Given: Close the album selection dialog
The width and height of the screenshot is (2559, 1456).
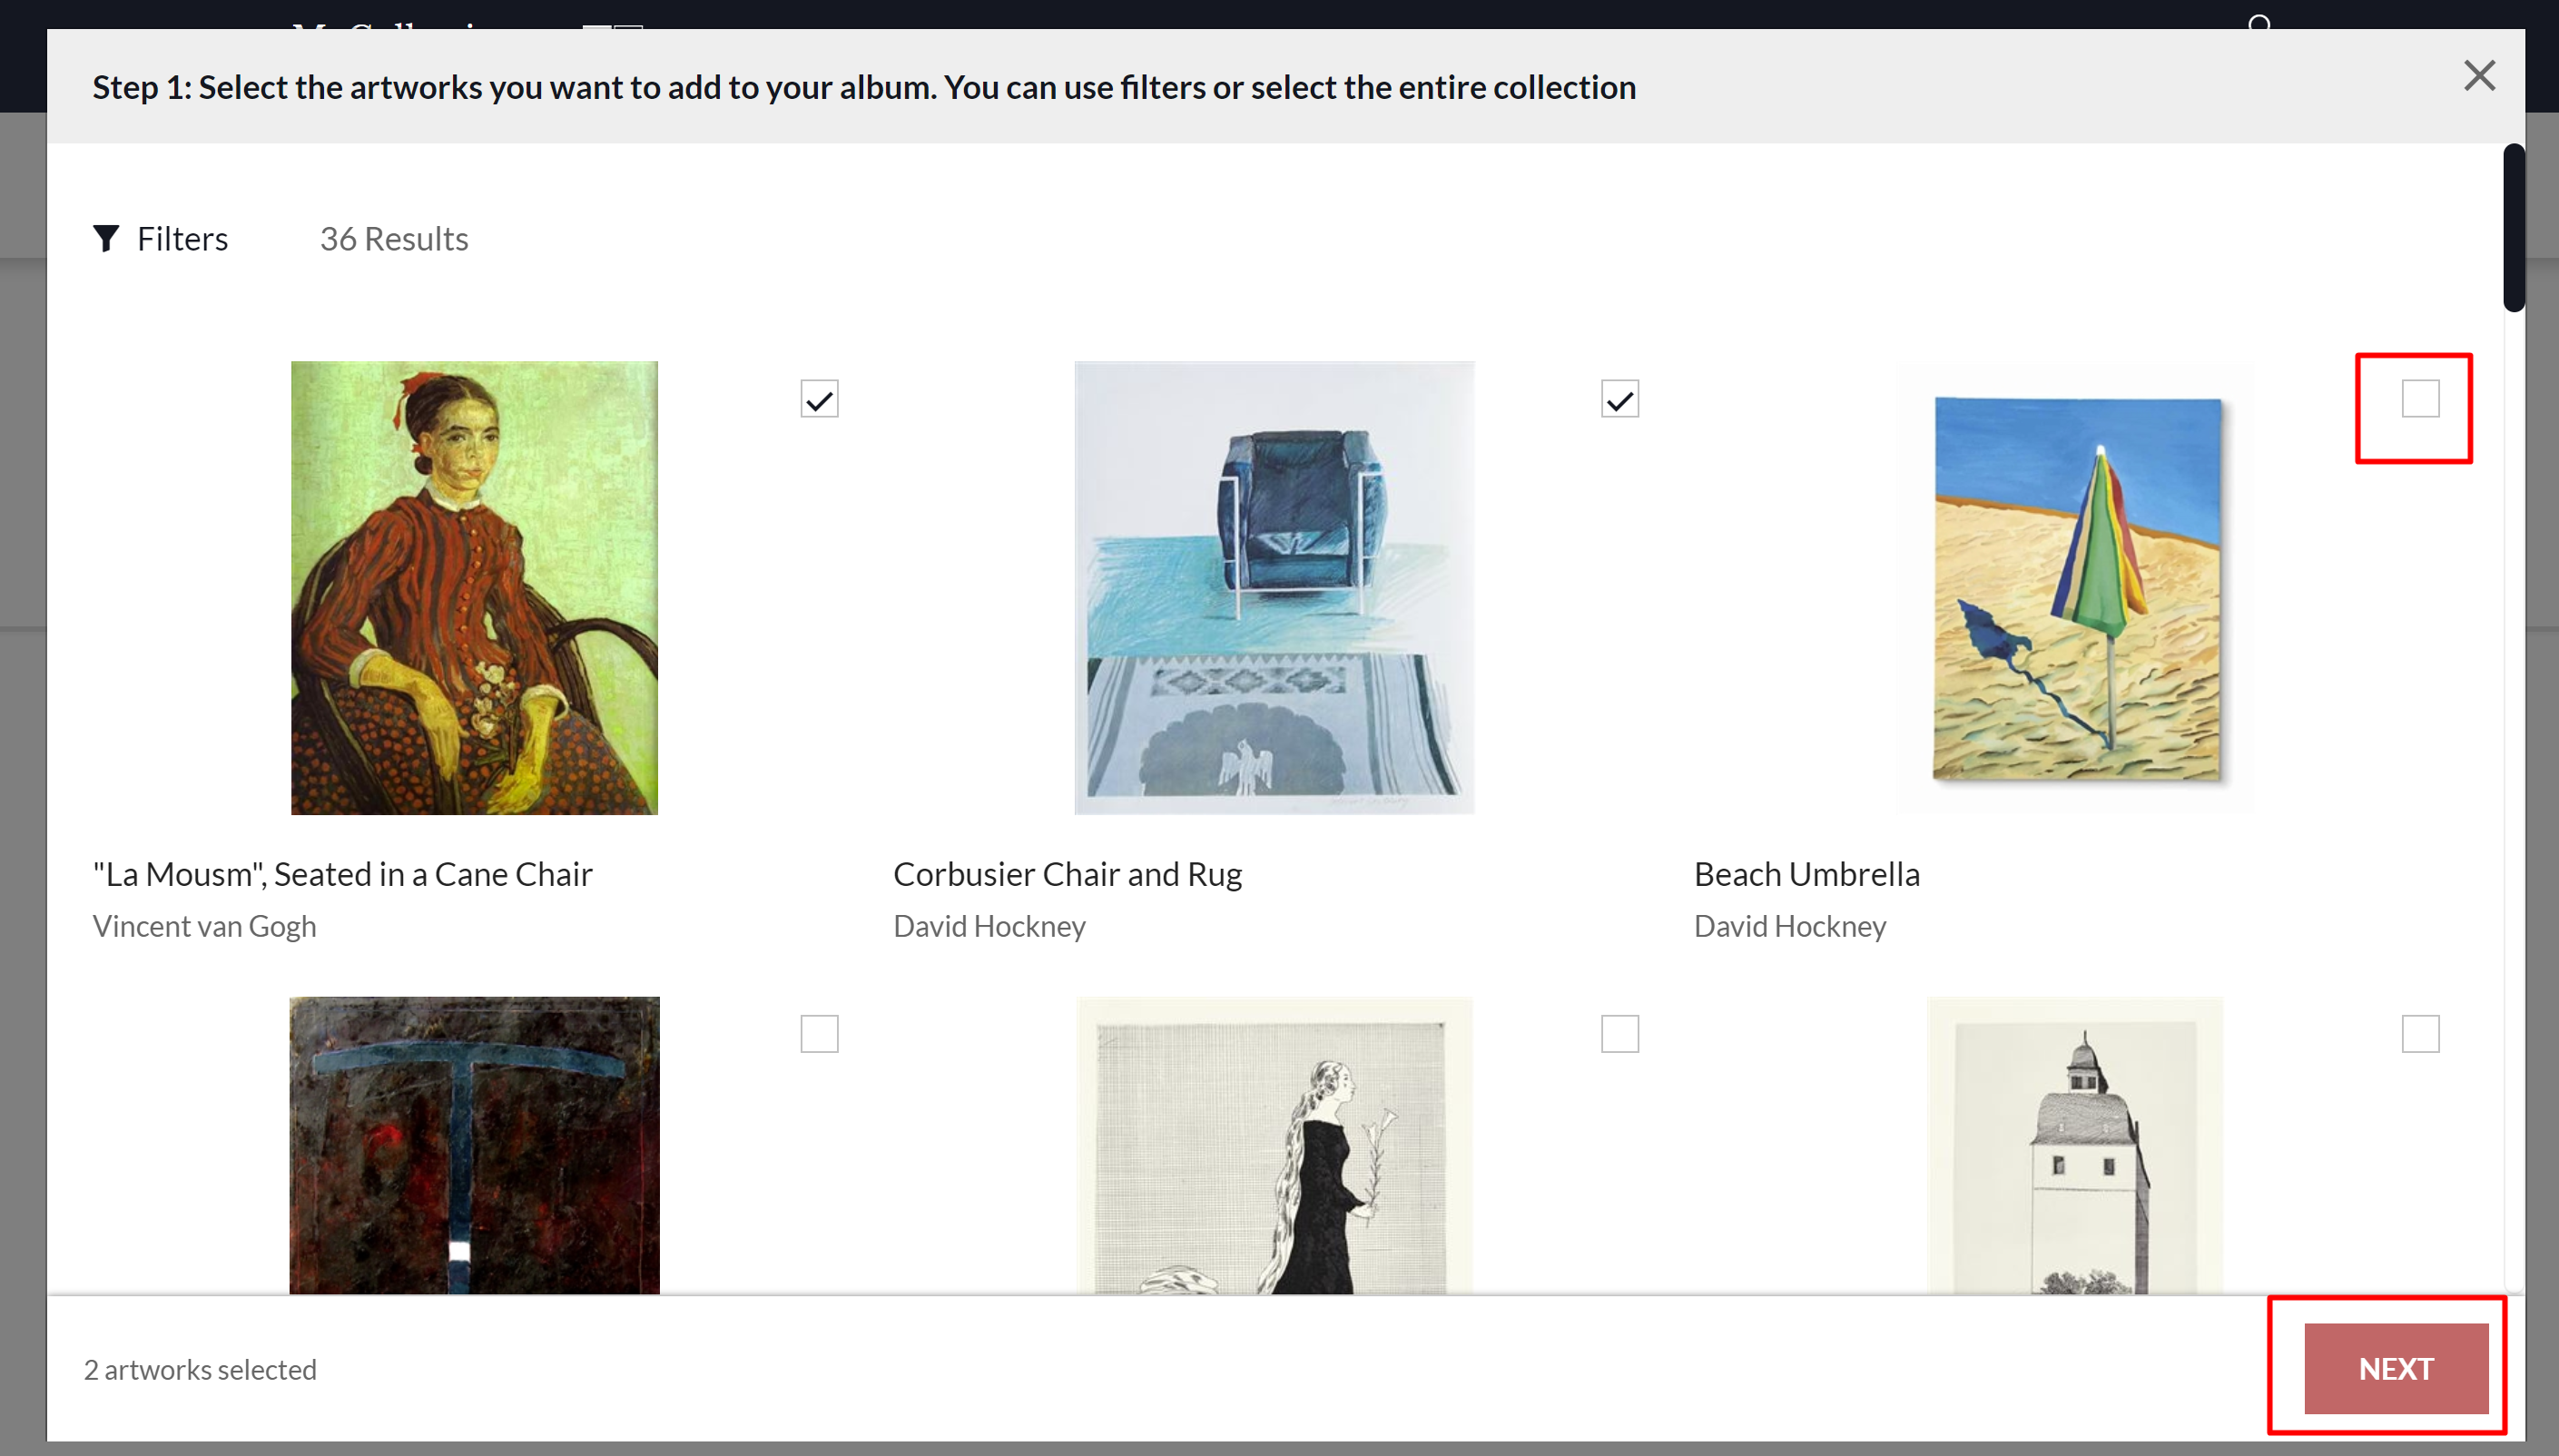Looking at the screenshot, I should pos(2478,76).
